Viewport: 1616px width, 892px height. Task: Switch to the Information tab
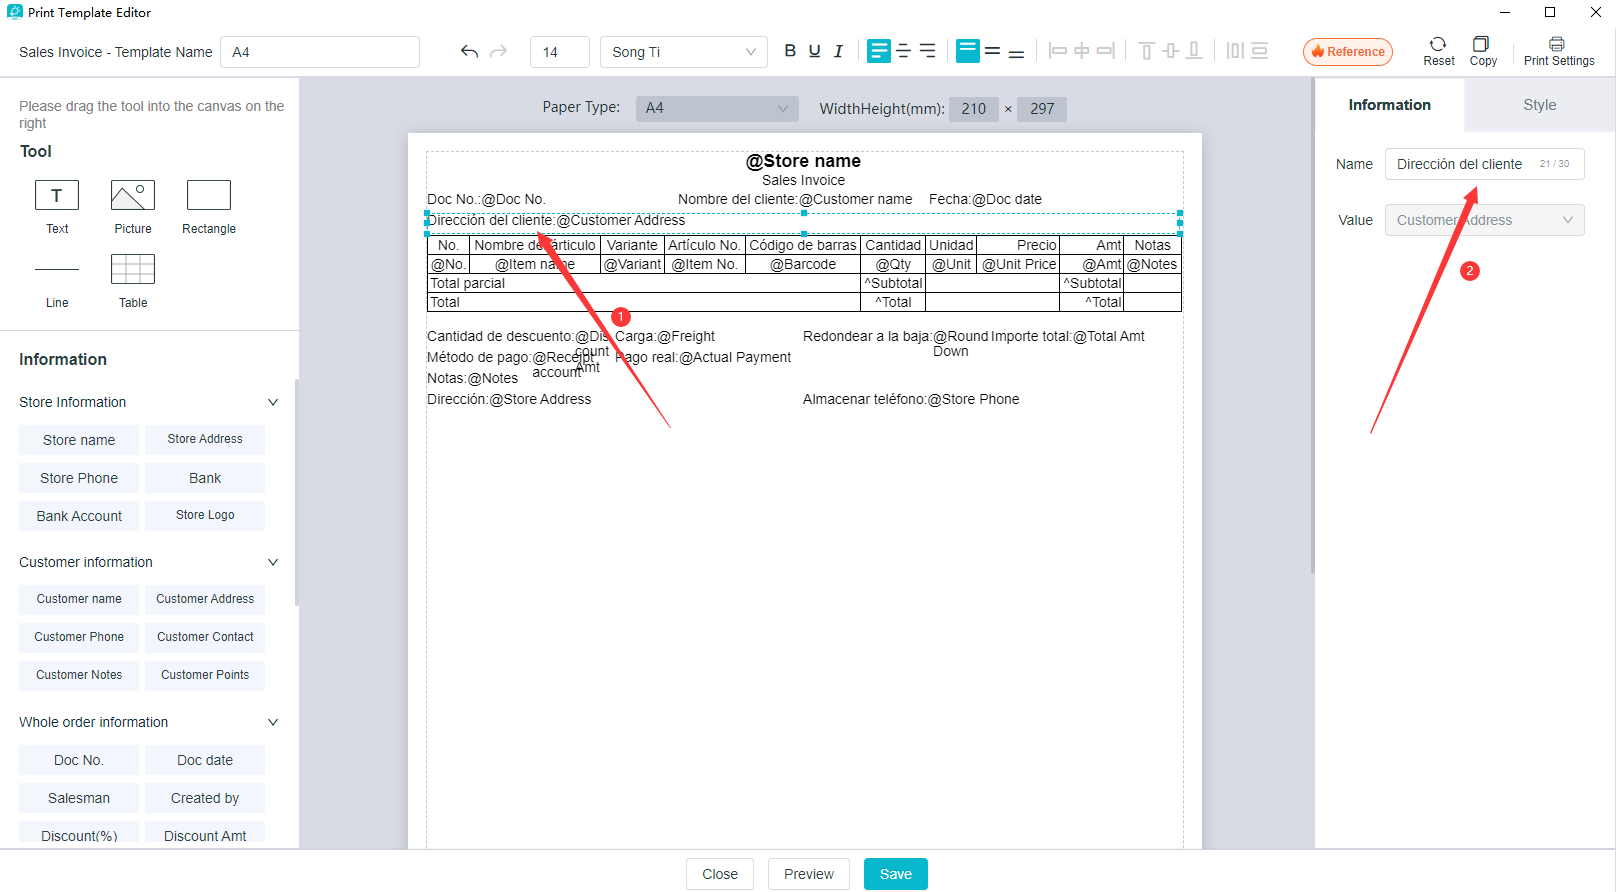(1389, 105)
